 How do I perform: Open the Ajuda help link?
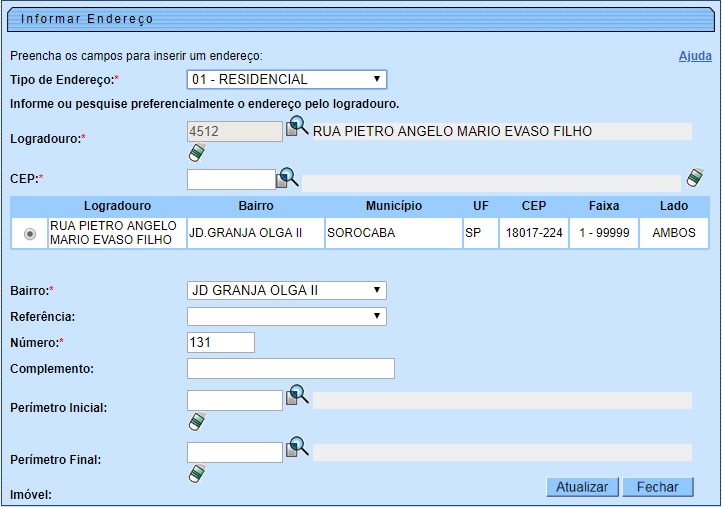(695, 56)
